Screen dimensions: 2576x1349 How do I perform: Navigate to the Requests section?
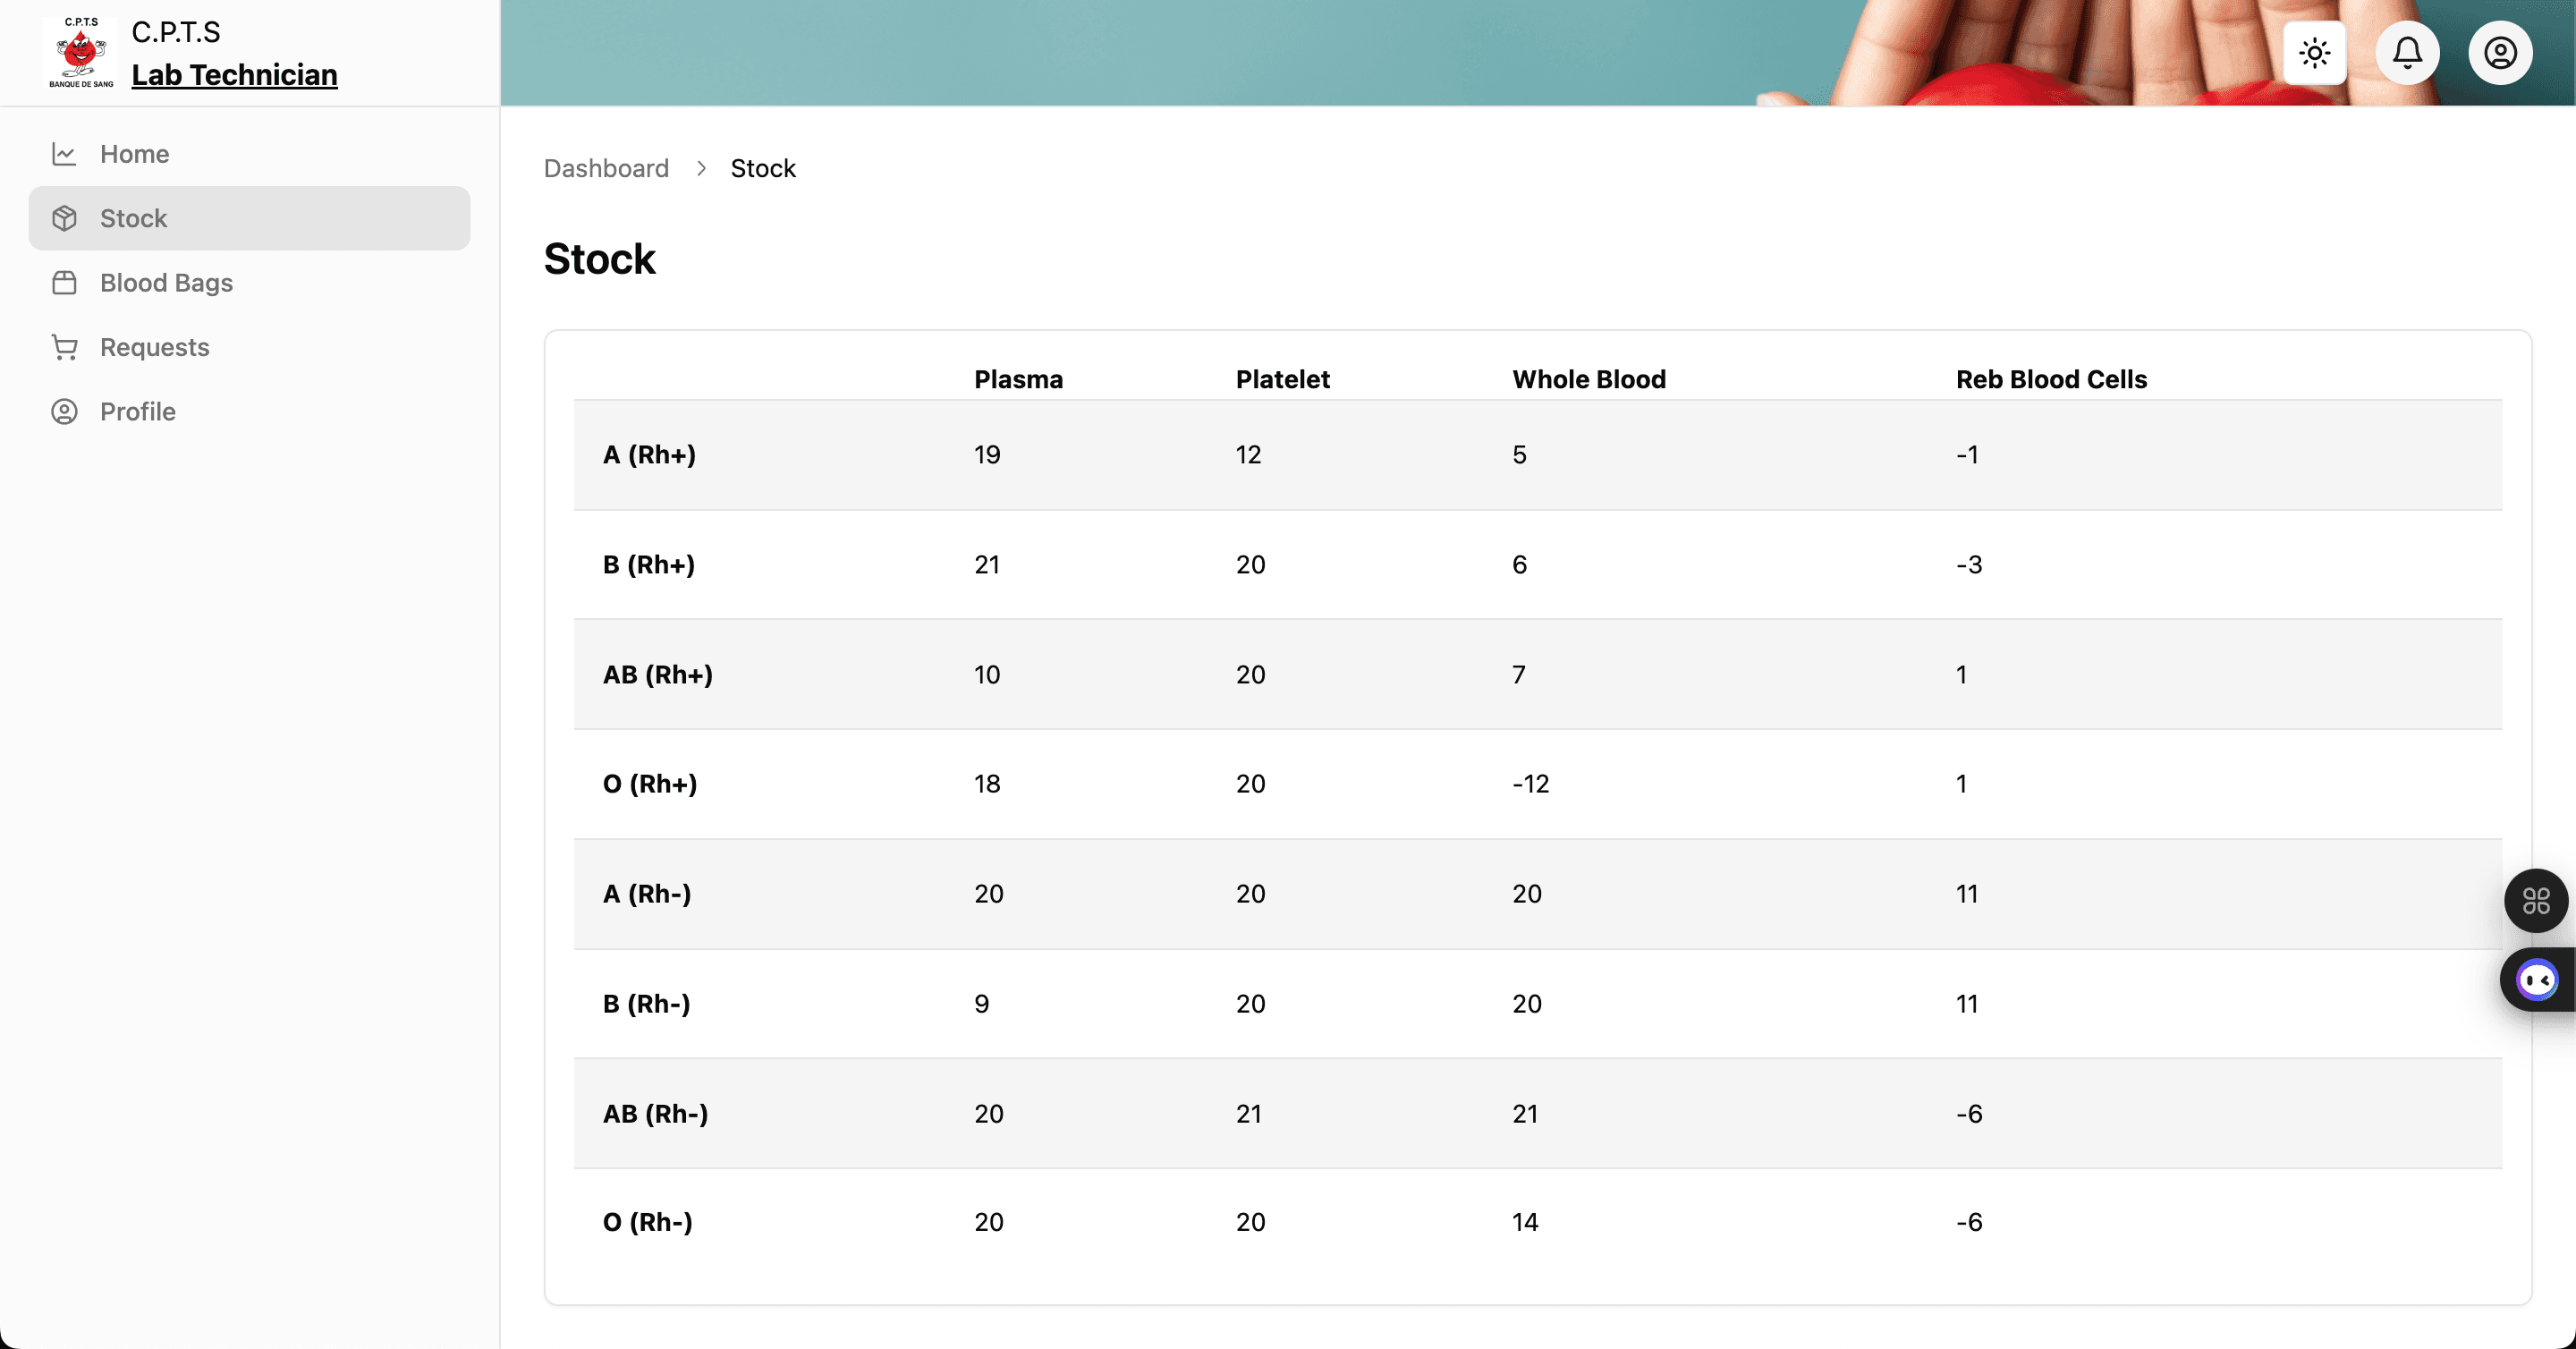coord(155,347)
